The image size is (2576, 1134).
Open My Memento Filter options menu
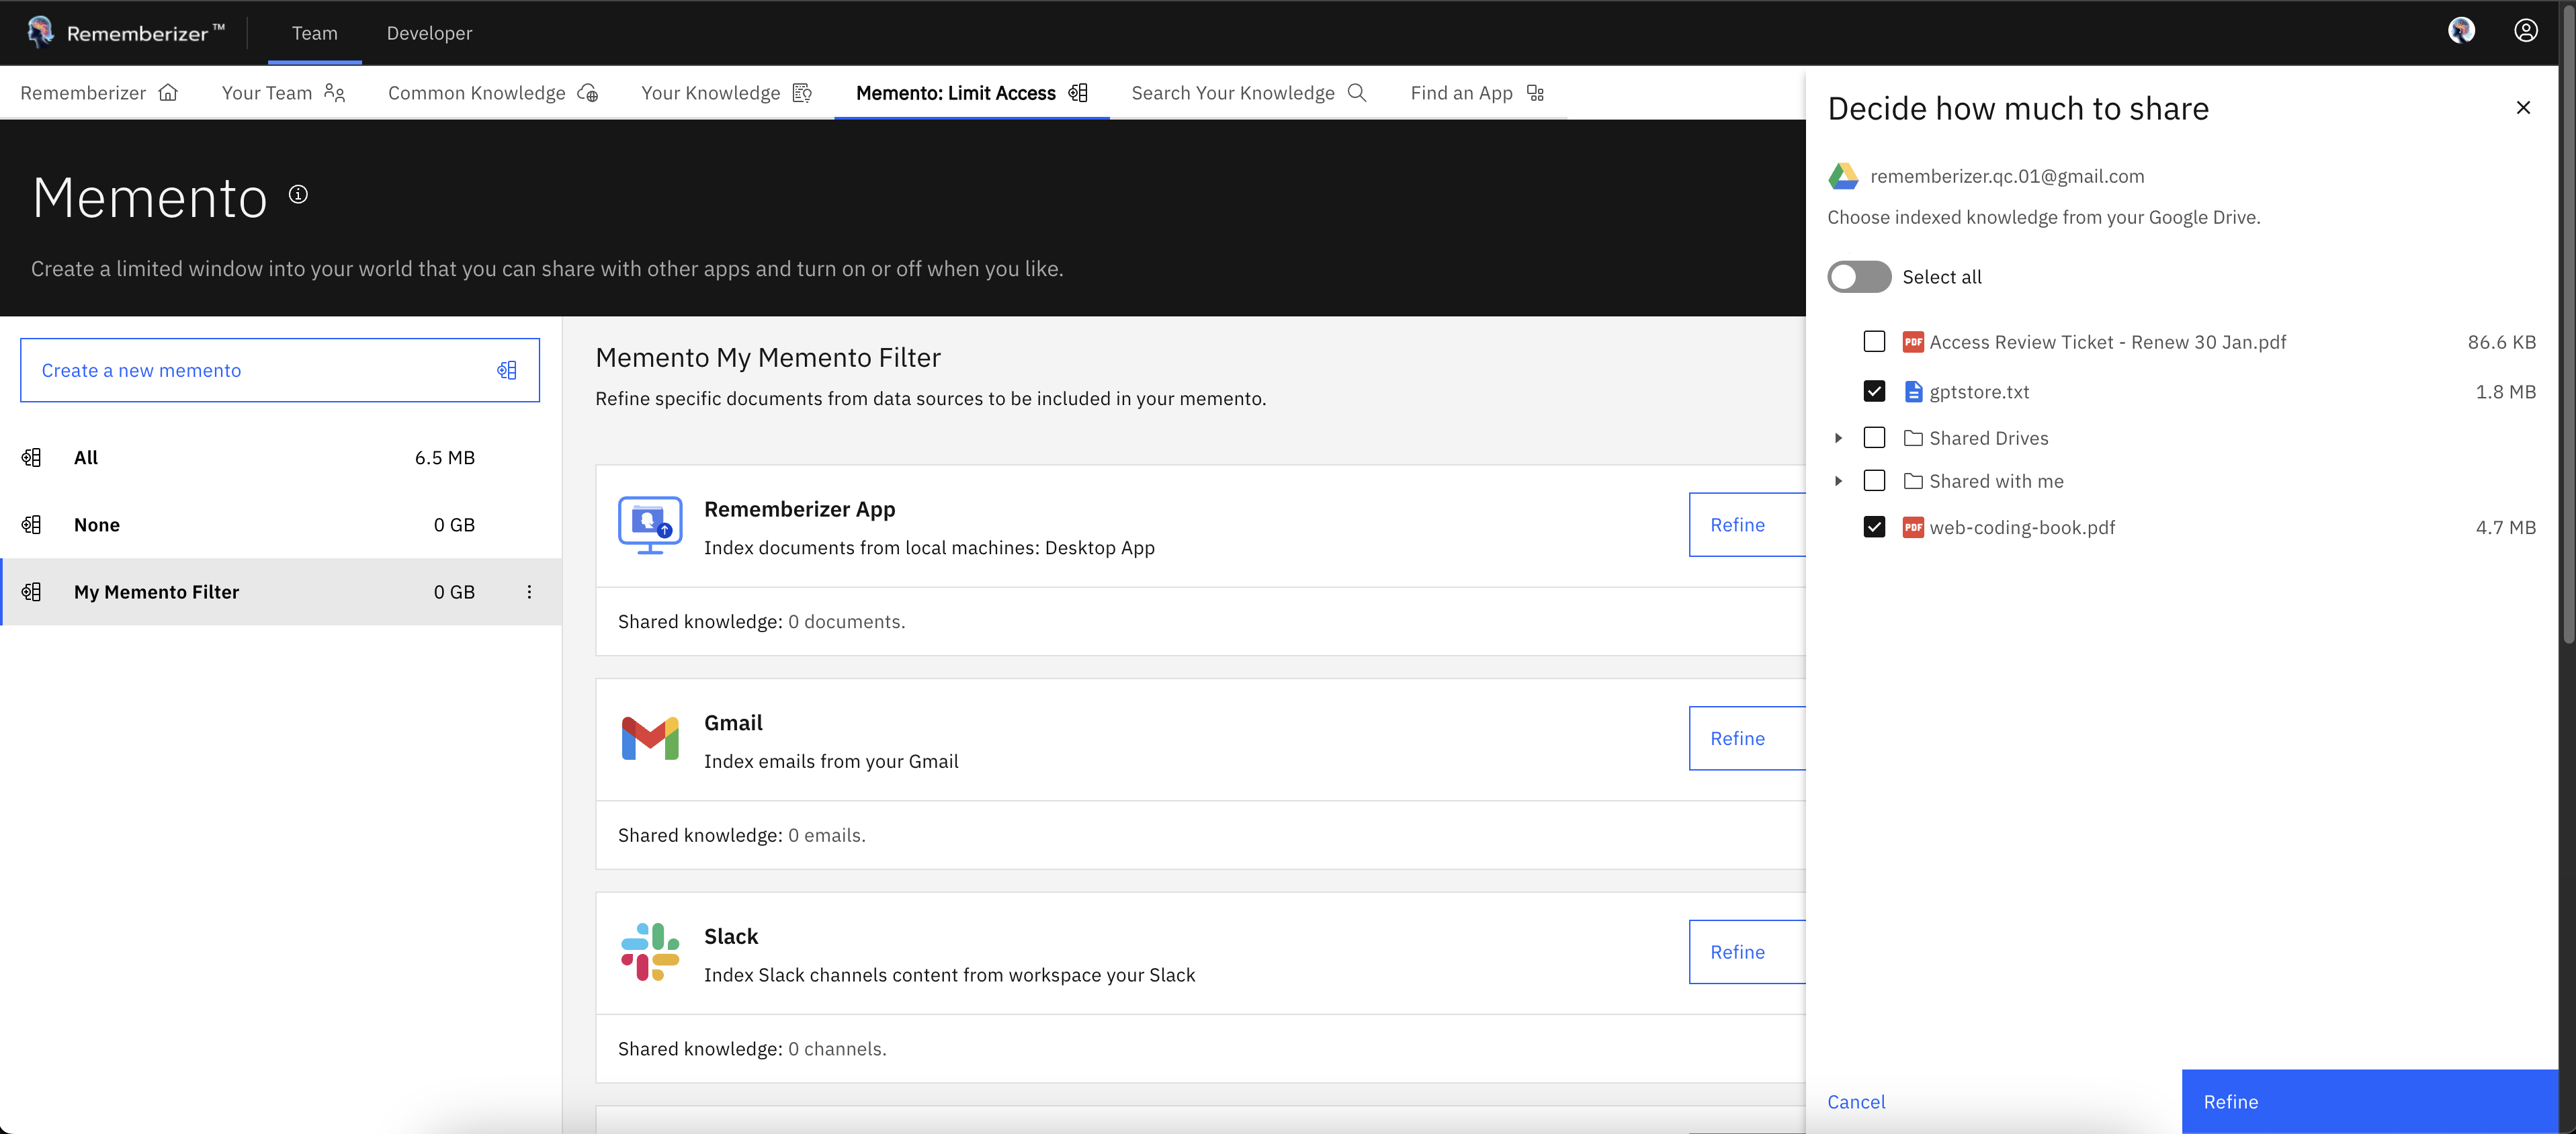point(529,592)
